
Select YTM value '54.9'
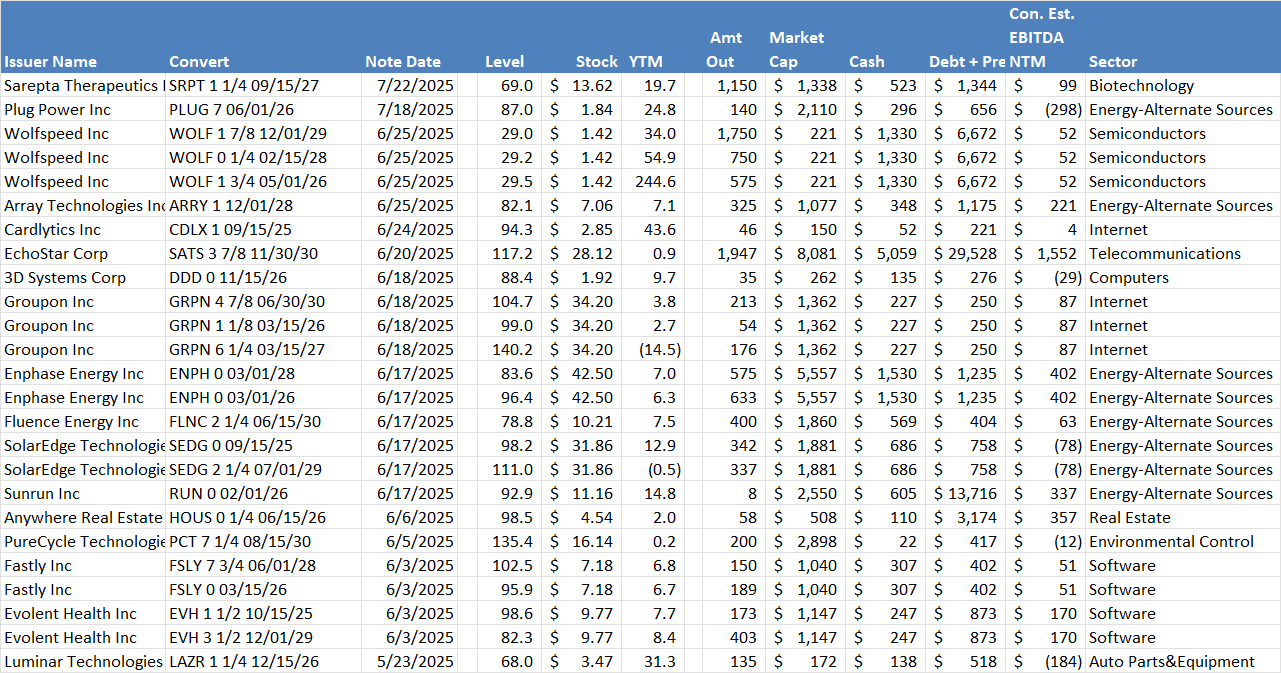click(661, 158)
